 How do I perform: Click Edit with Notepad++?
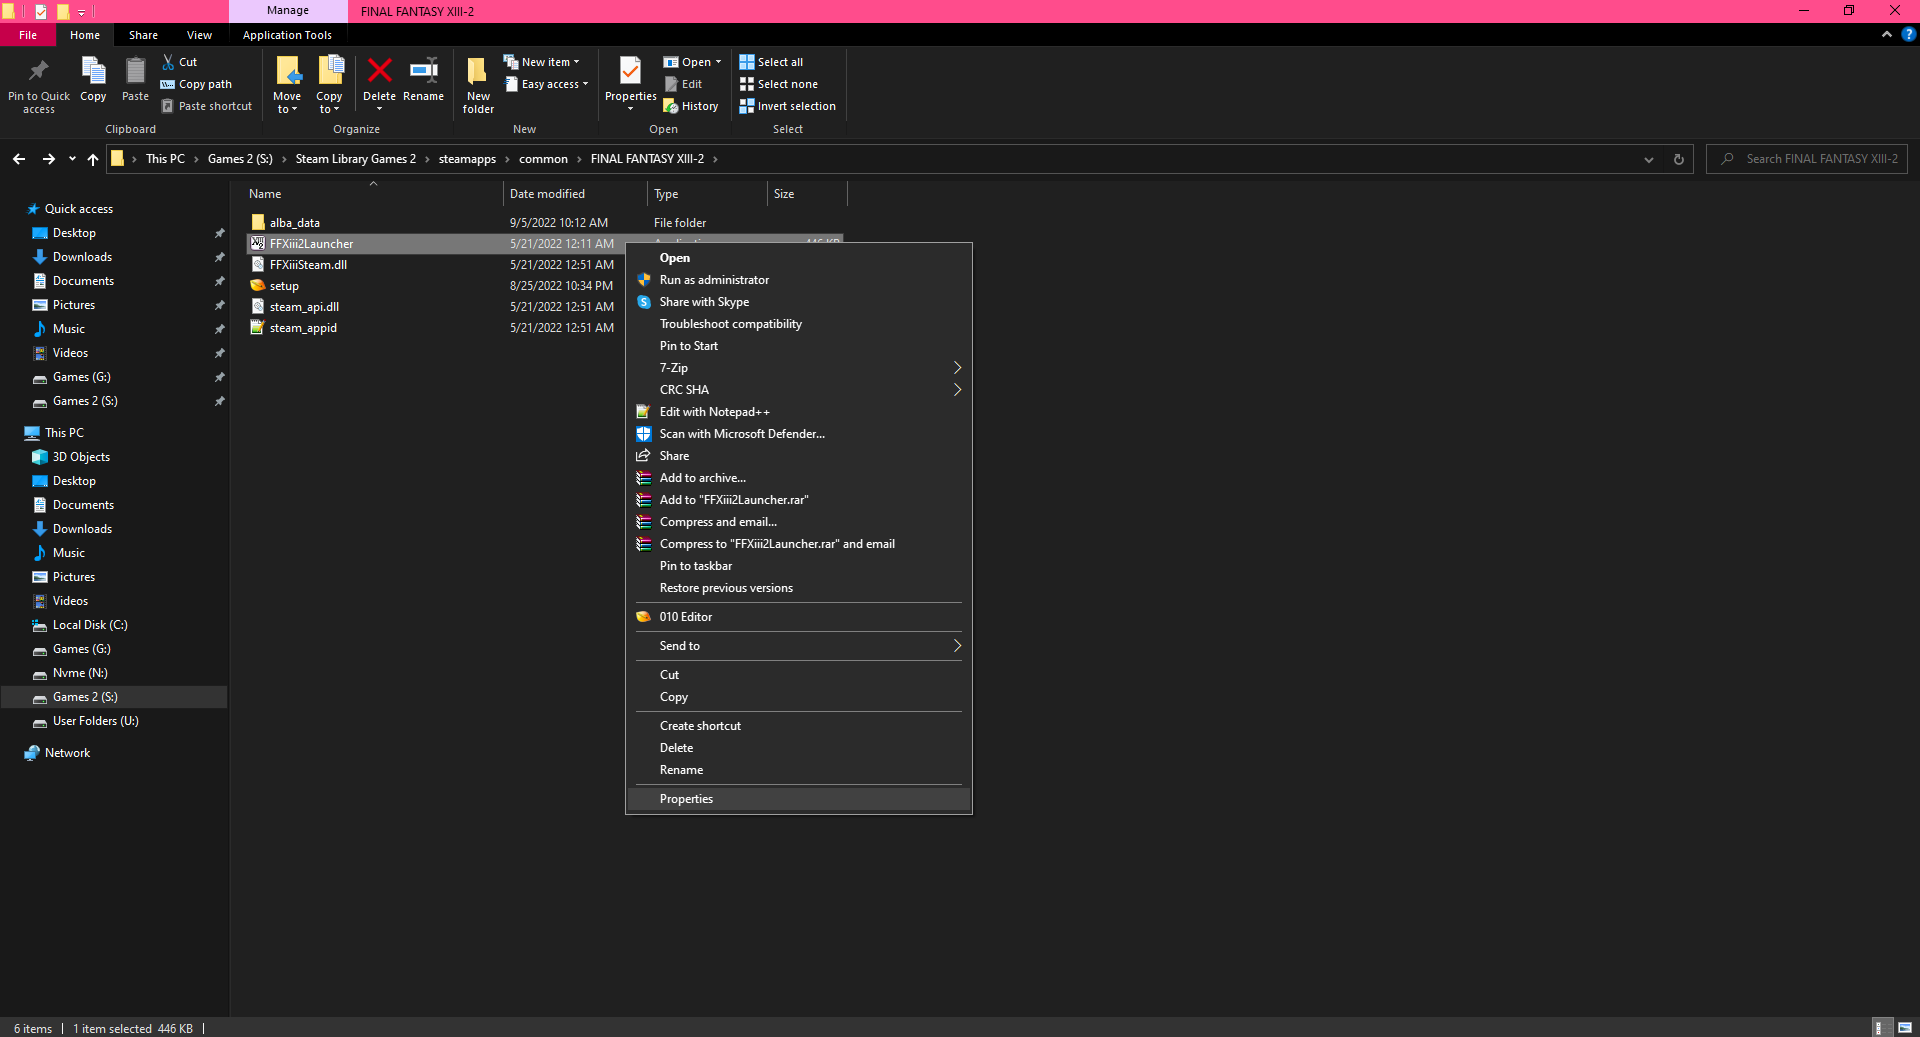(x=798, y=412)
